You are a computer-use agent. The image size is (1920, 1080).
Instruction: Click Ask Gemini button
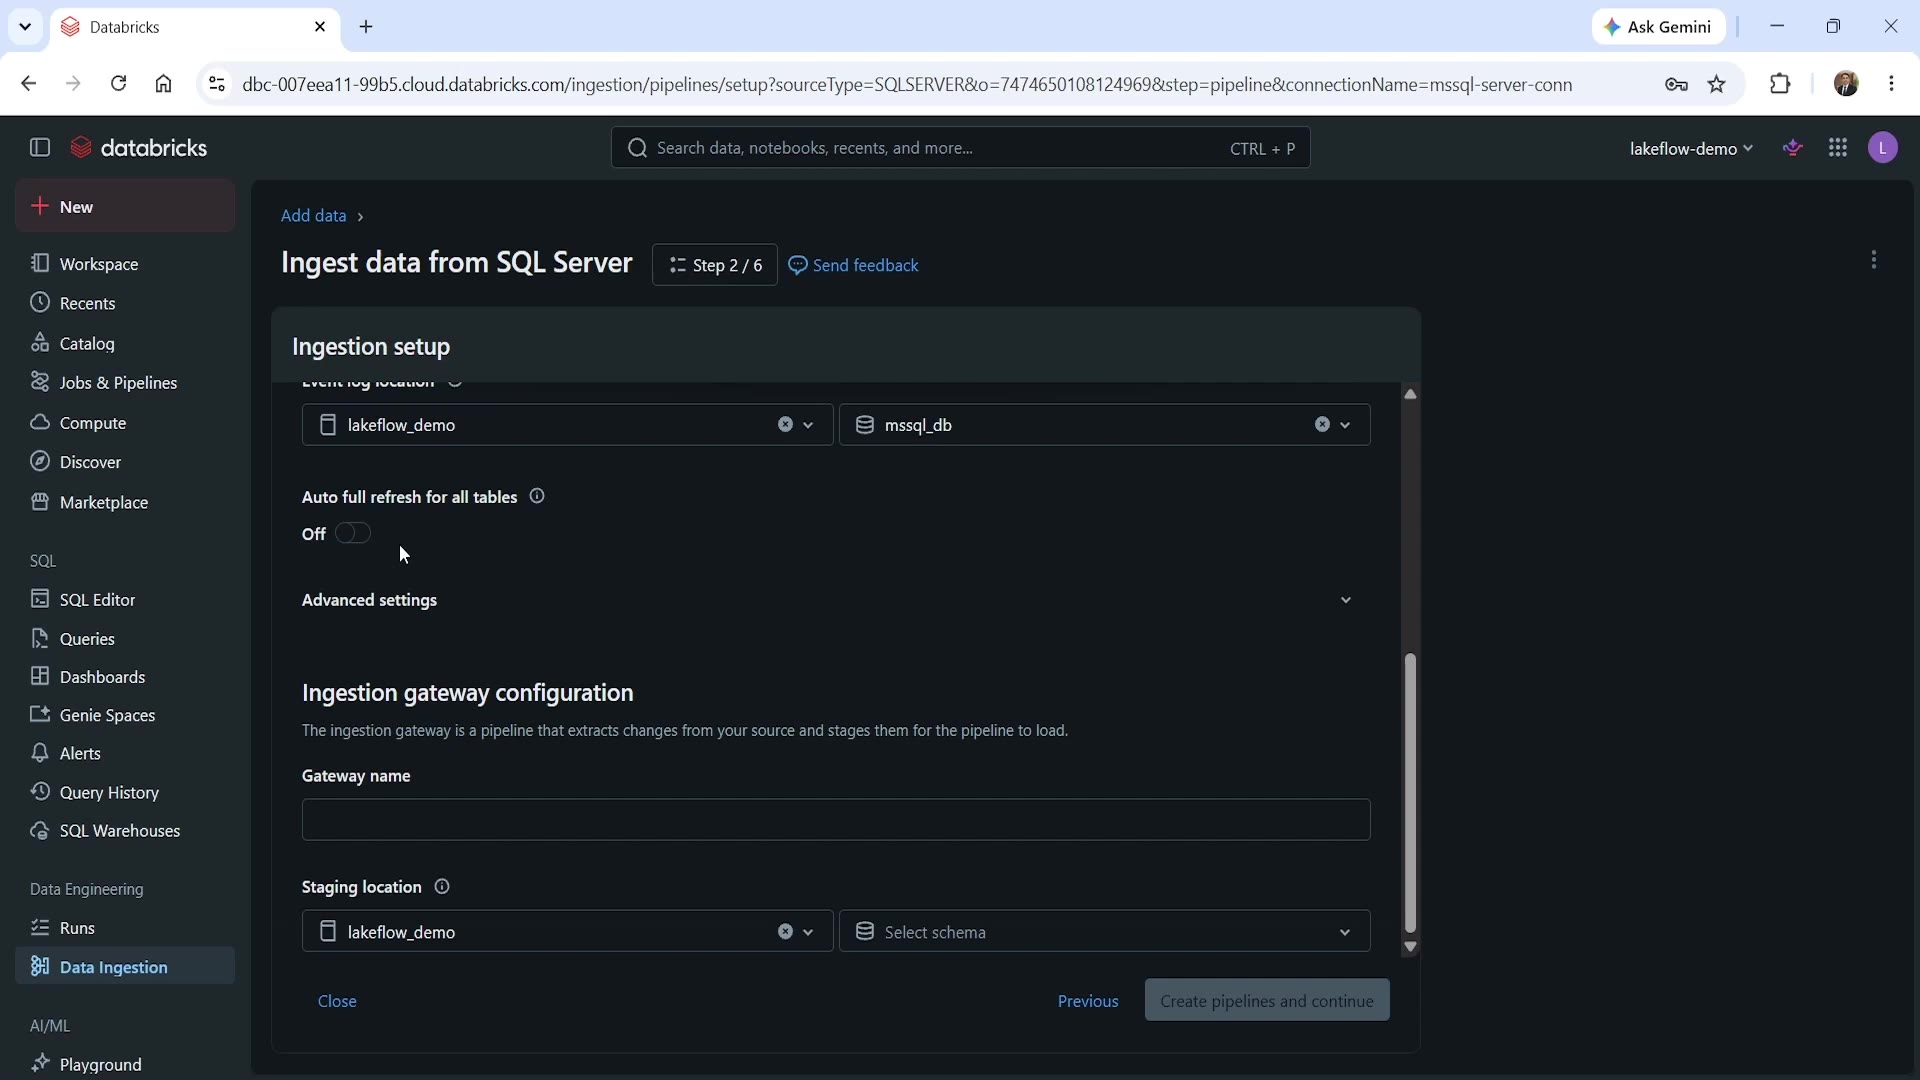pyautogui.click(x=1659, y=27)
